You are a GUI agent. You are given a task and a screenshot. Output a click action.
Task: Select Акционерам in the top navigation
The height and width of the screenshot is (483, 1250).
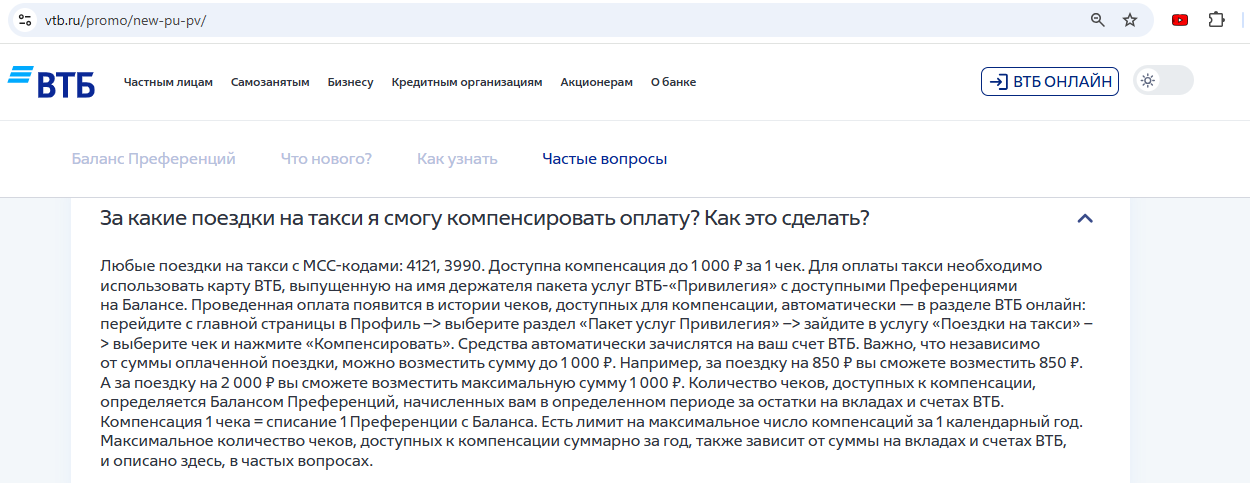596,82
